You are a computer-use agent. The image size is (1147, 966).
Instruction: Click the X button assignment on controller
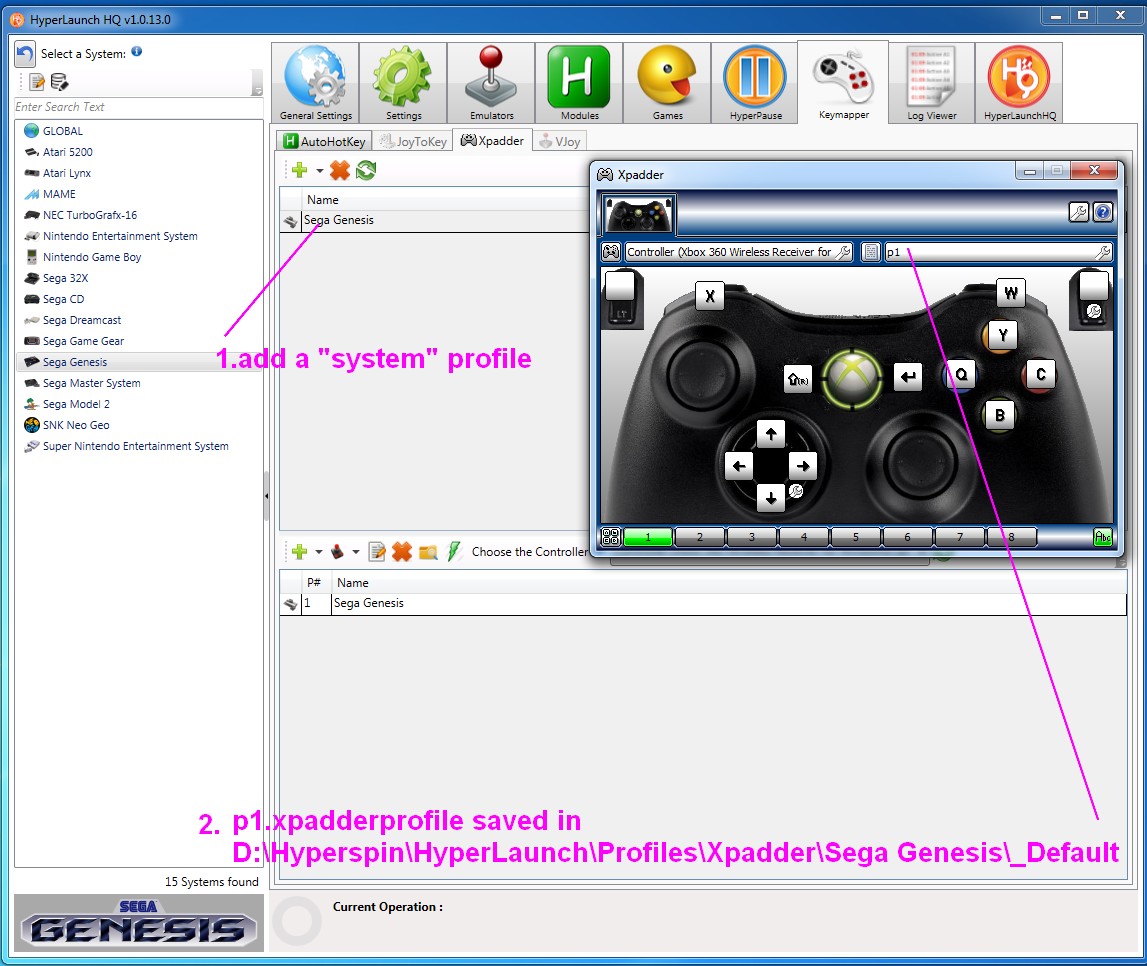710,296
